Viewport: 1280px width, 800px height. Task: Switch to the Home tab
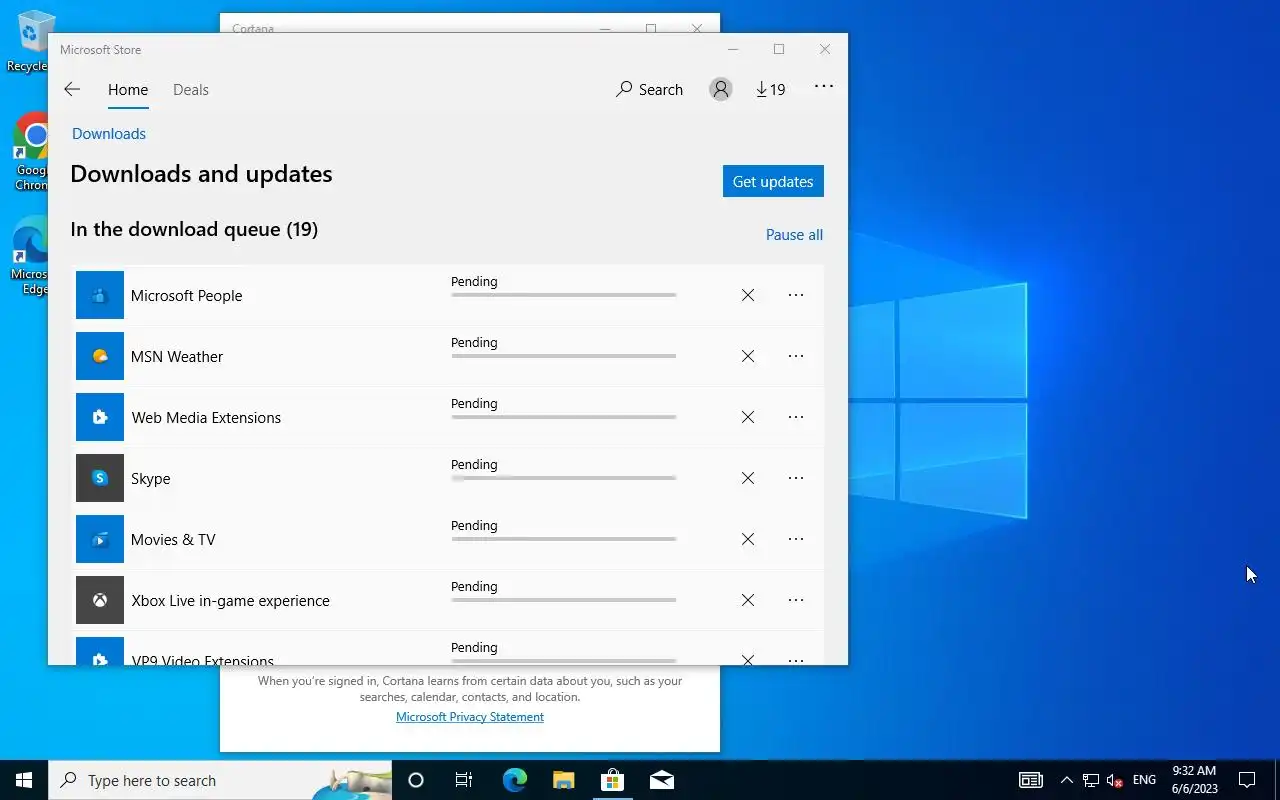click(x=128, y=89)
